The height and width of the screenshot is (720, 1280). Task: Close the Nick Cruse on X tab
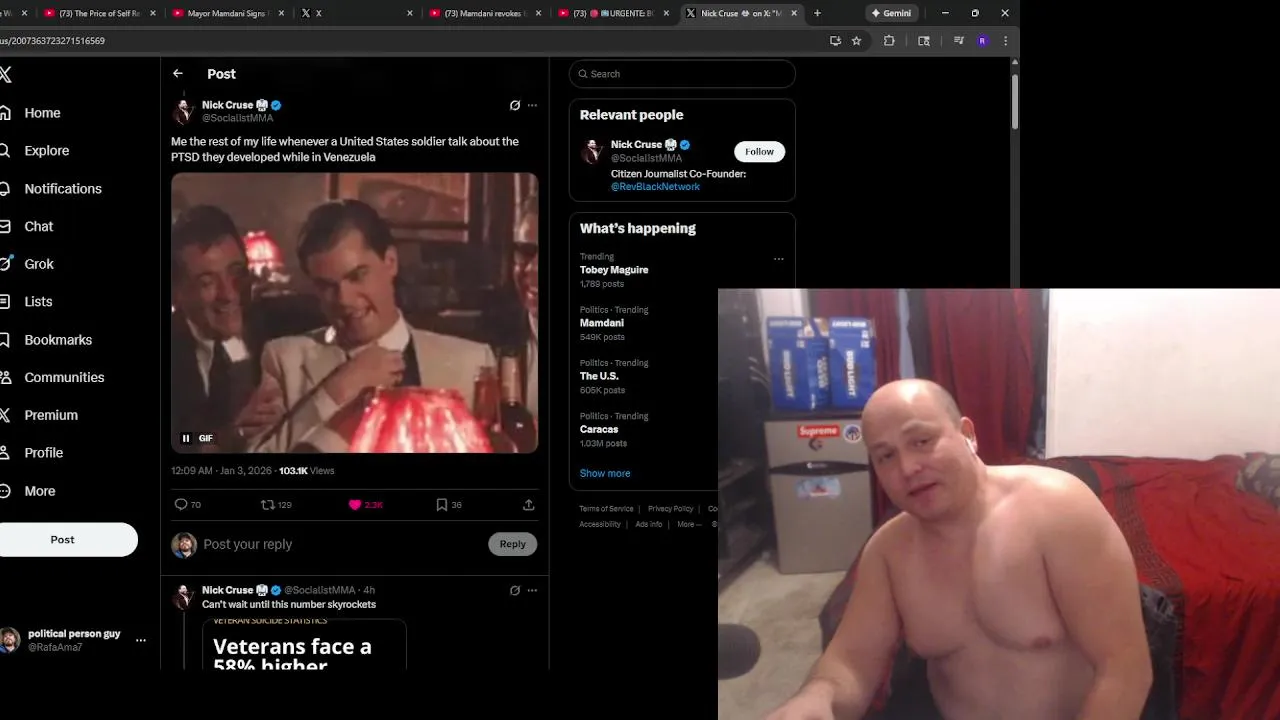tap(794, 13)
